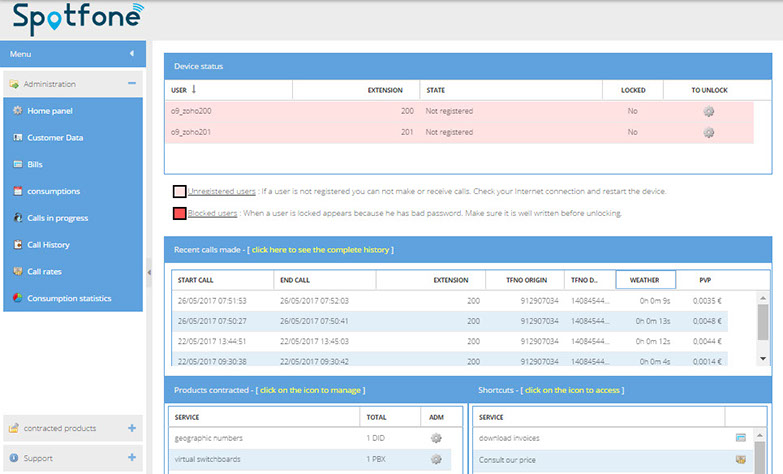Screen dimensions: 783x474
Task: Expand the contracted products section
Action: point(132,428)
